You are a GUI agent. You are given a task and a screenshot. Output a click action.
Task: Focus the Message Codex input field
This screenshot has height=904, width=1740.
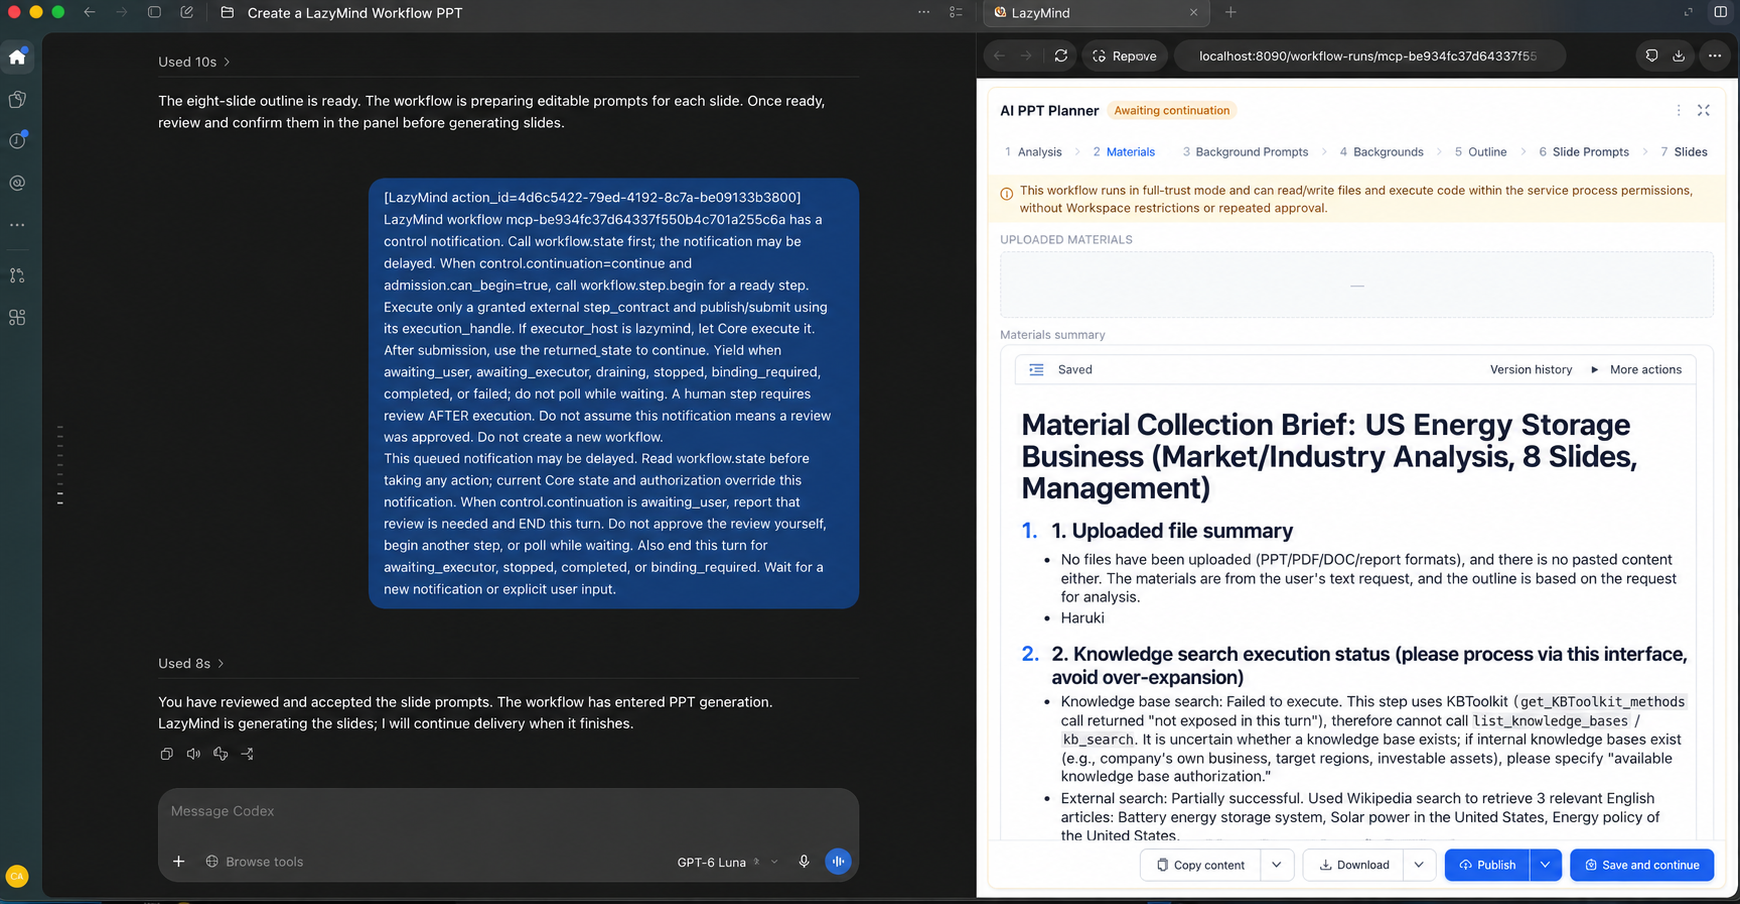(508, 811)
